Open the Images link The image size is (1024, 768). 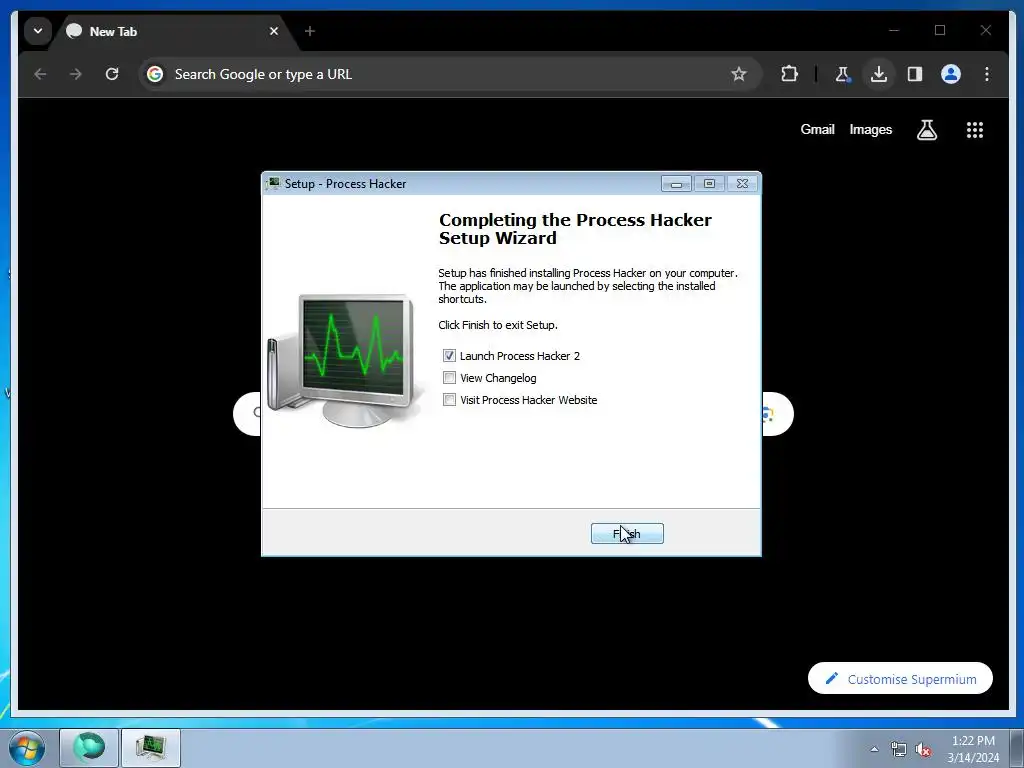click(871, 129)
